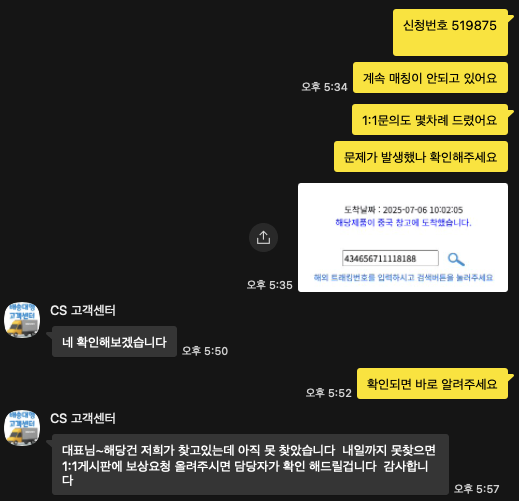Screen dimensions: 519x501
Task: Select the 1:1문의도 몇차례 드렸어요 bubble
Action: pos(430,120)
